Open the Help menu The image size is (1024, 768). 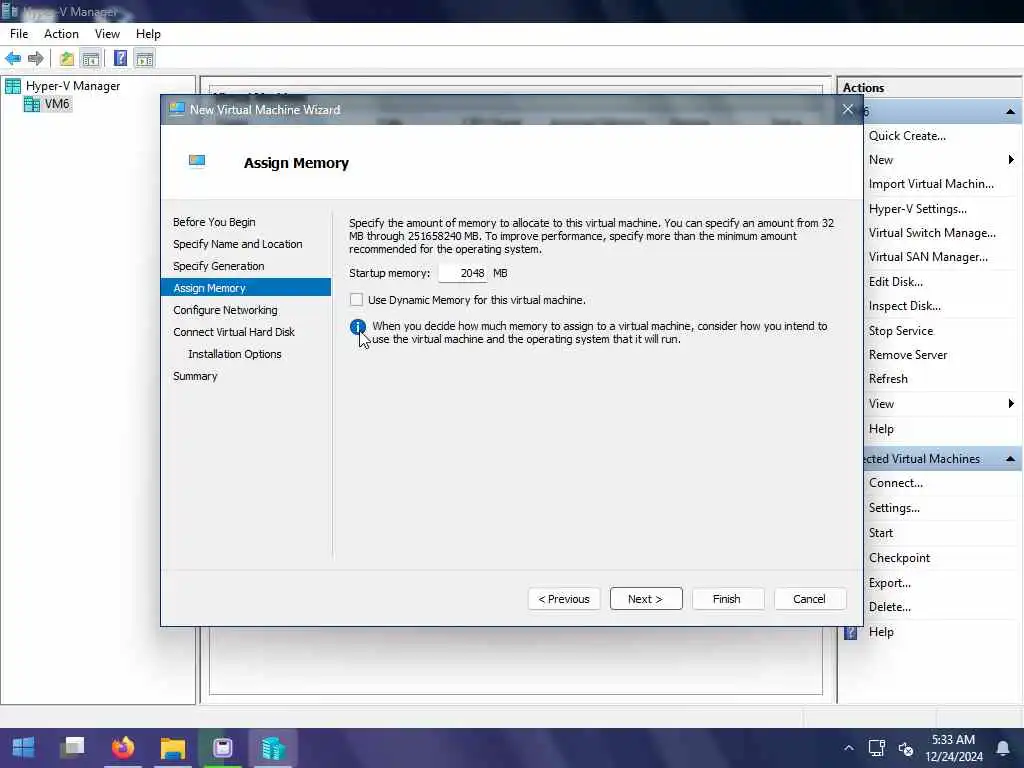[148, 34]
